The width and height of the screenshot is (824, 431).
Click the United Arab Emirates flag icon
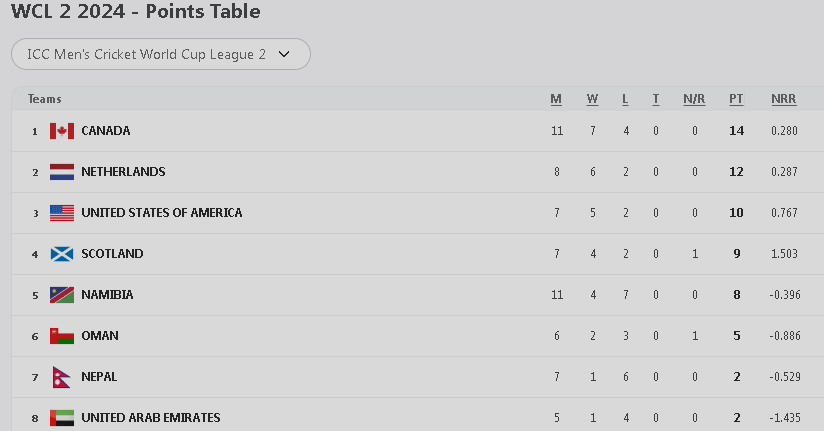62,418
